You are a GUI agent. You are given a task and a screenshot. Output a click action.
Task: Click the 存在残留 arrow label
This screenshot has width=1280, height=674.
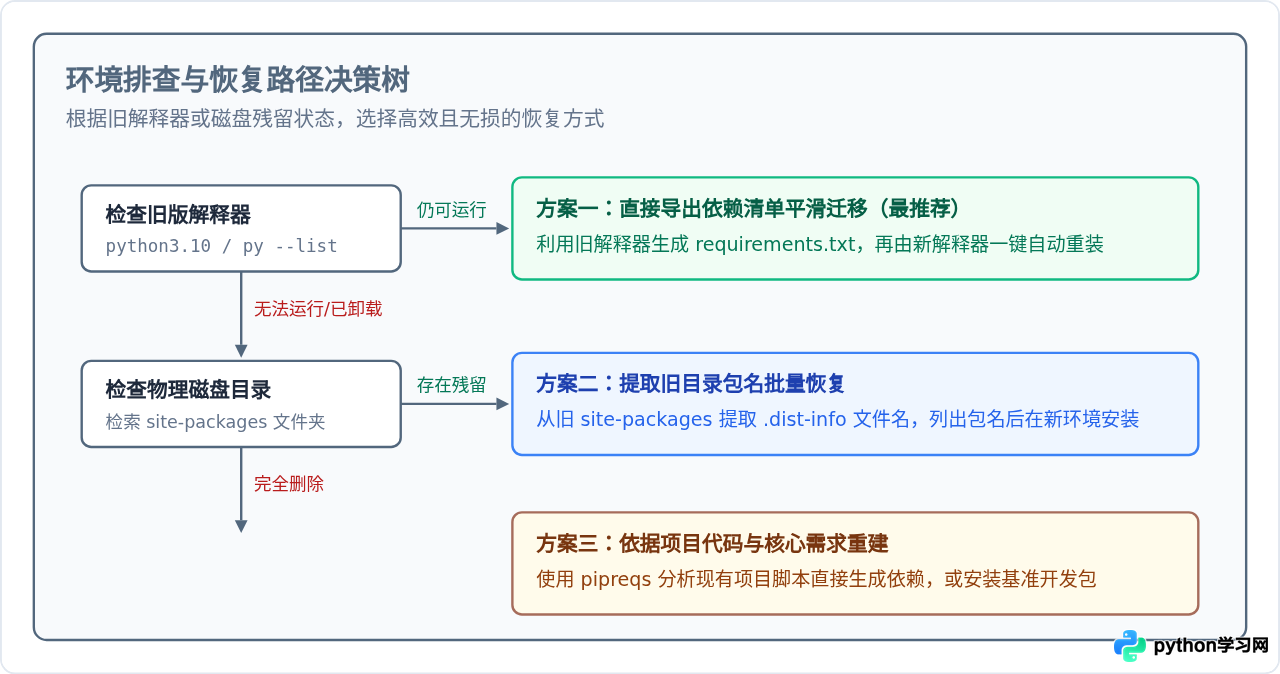452,385
